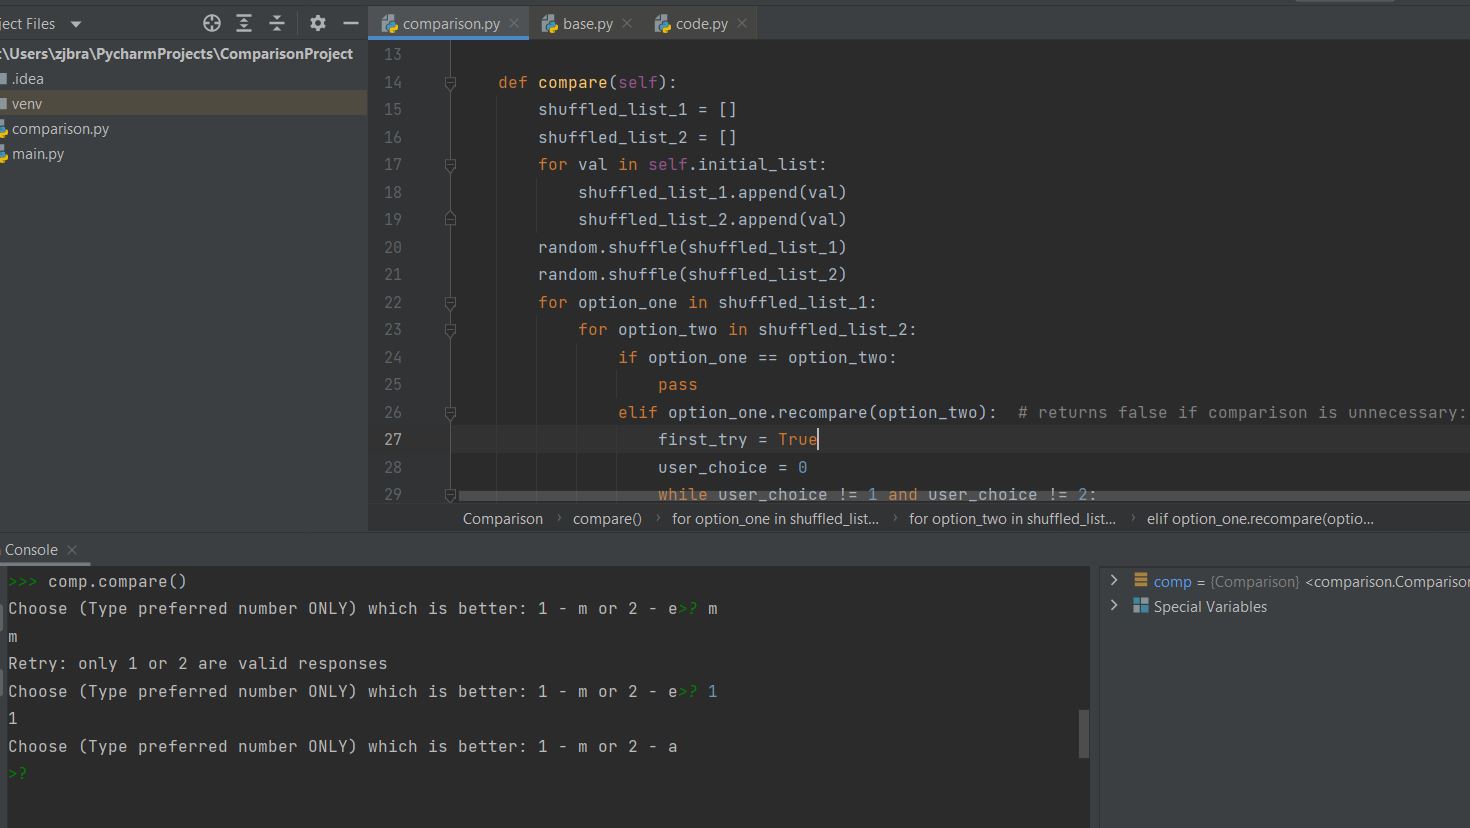Click 'Retry: only 1 or 2 are valid responses' console output

pyautogui.click(x=198, y=664)
